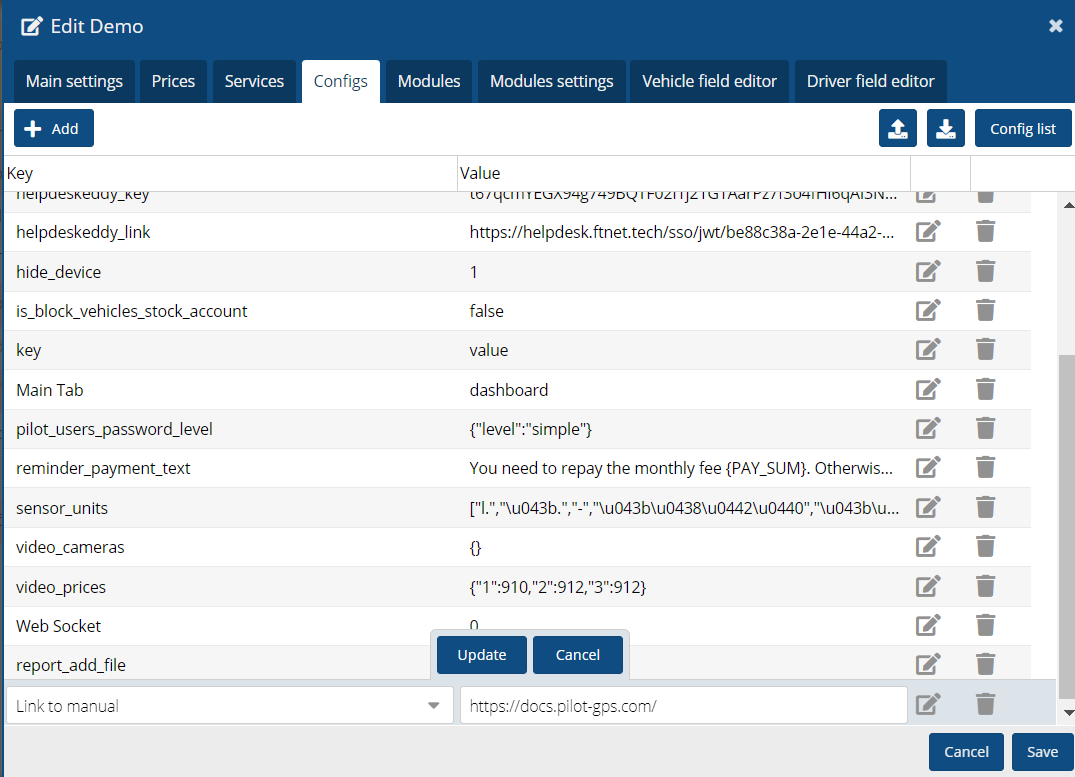Screen dimensions: 1075x777
Task: Switch to the Modules settings tab
Action: pos(551,81)
